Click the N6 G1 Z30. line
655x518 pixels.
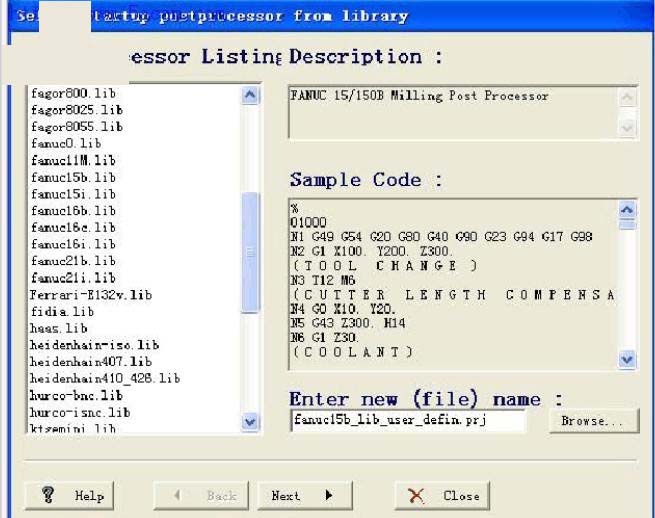click(x=325, y=337)
